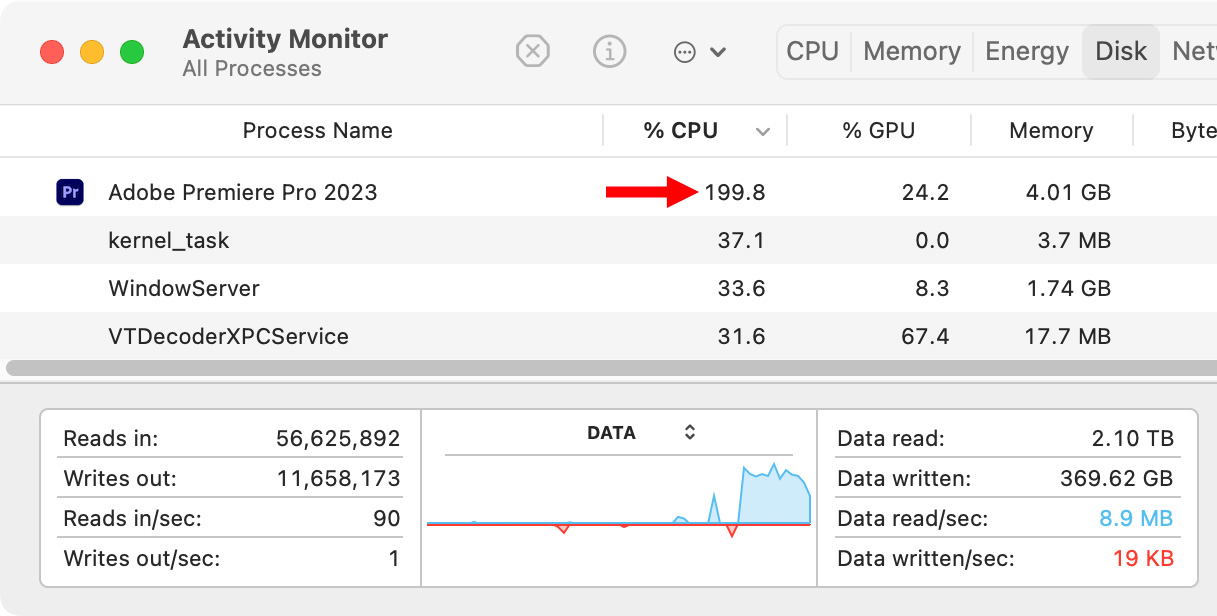Sort by the Process Name column
Screen dimensions: 1217x616
(x=317, y=131)
